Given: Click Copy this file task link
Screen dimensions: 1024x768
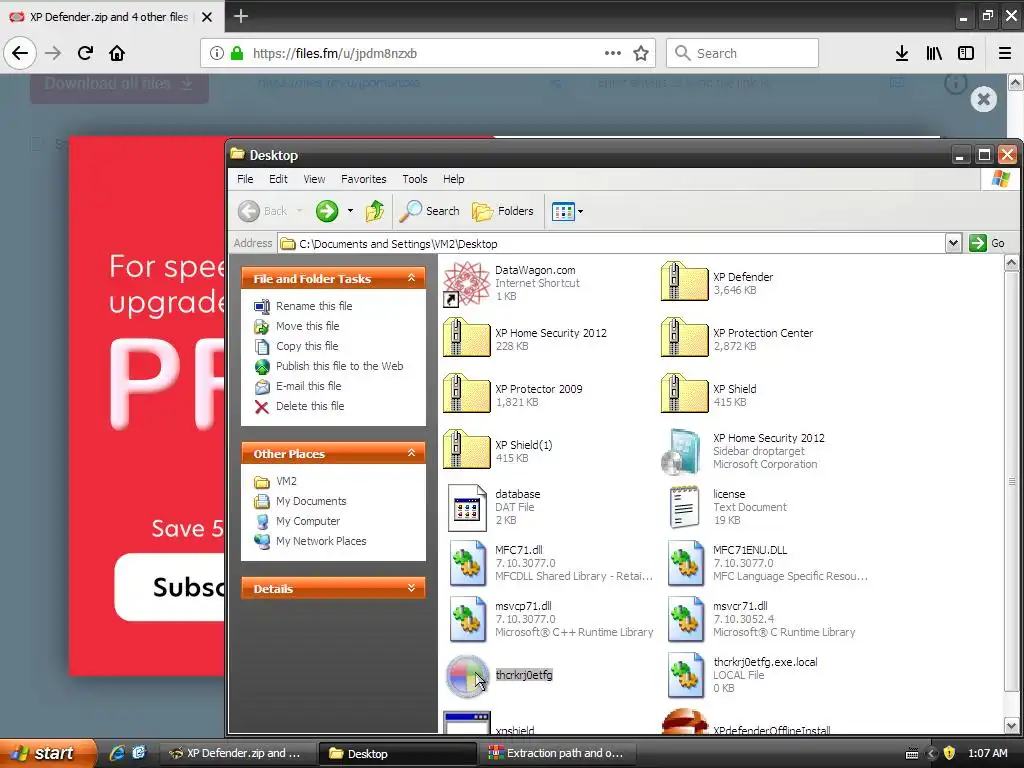Looking at the screenshot, I should point(307,346).
